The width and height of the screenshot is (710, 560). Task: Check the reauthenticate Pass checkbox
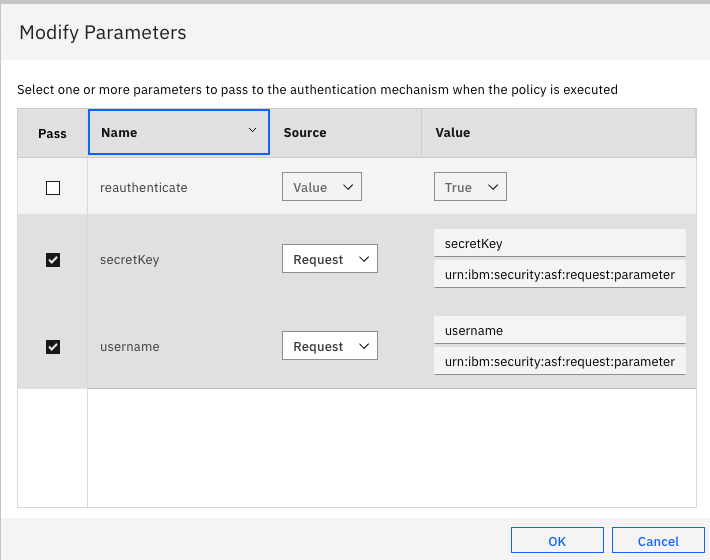(53, 188)
